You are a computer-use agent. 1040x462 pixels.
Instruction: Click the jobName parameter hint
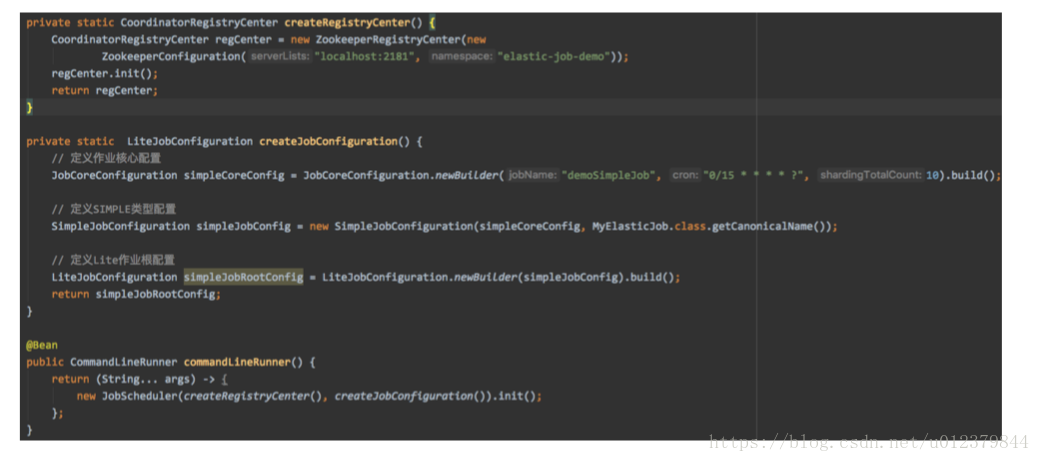pos(533,176)
